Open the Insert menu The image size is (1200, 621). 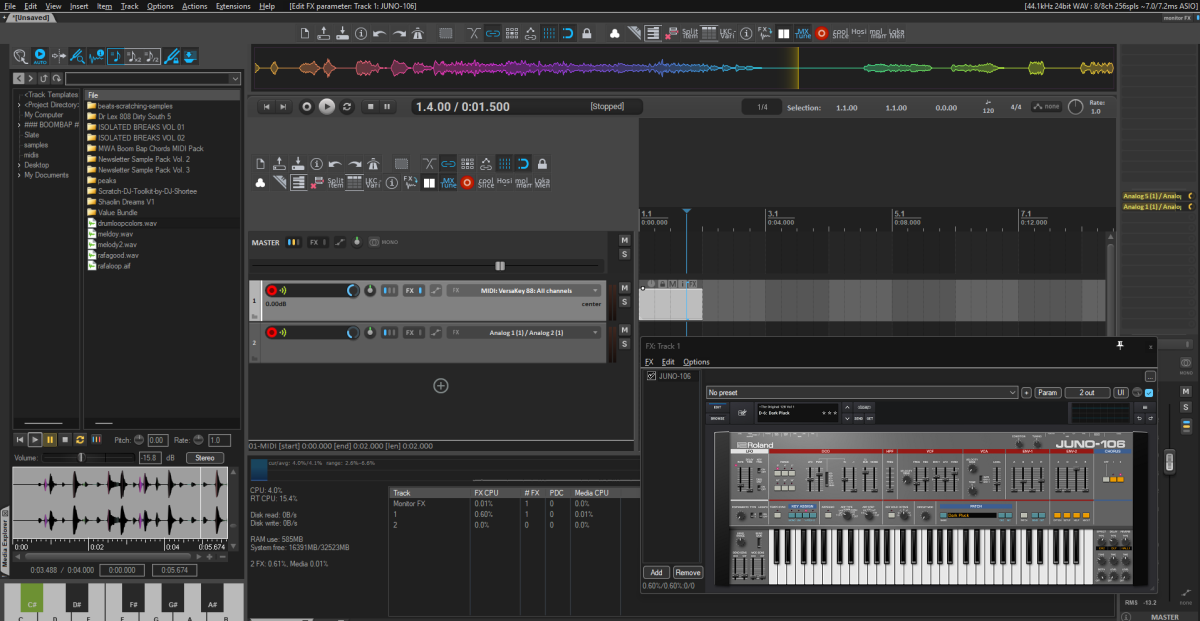[79, 6]
